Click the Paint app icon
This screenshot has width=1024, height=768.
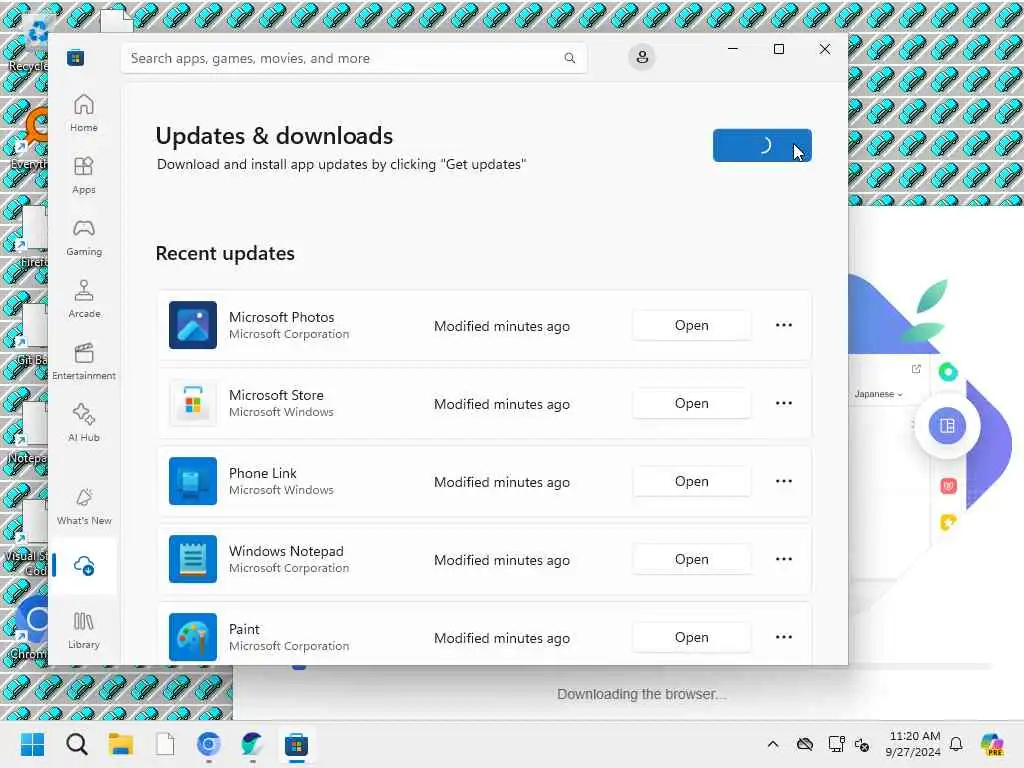(193, 637)
